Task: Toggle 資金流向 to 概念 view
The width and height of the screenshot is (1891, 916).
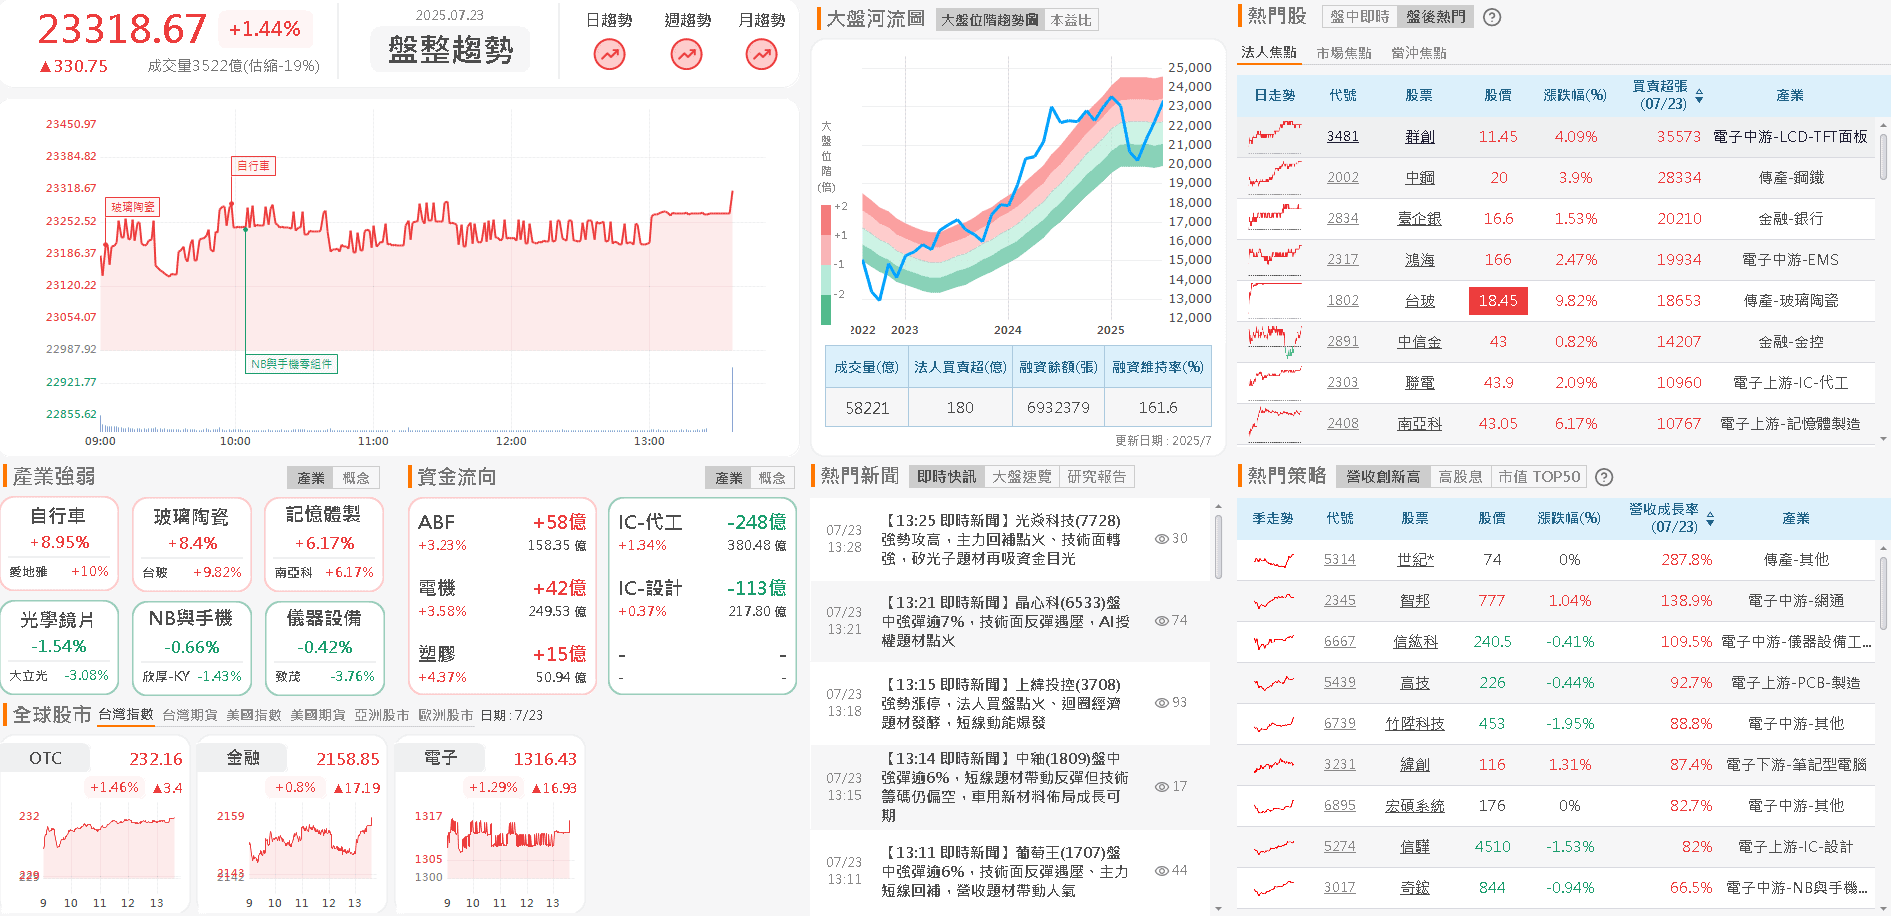Action: pyautogui.click(x=772, y=478)
